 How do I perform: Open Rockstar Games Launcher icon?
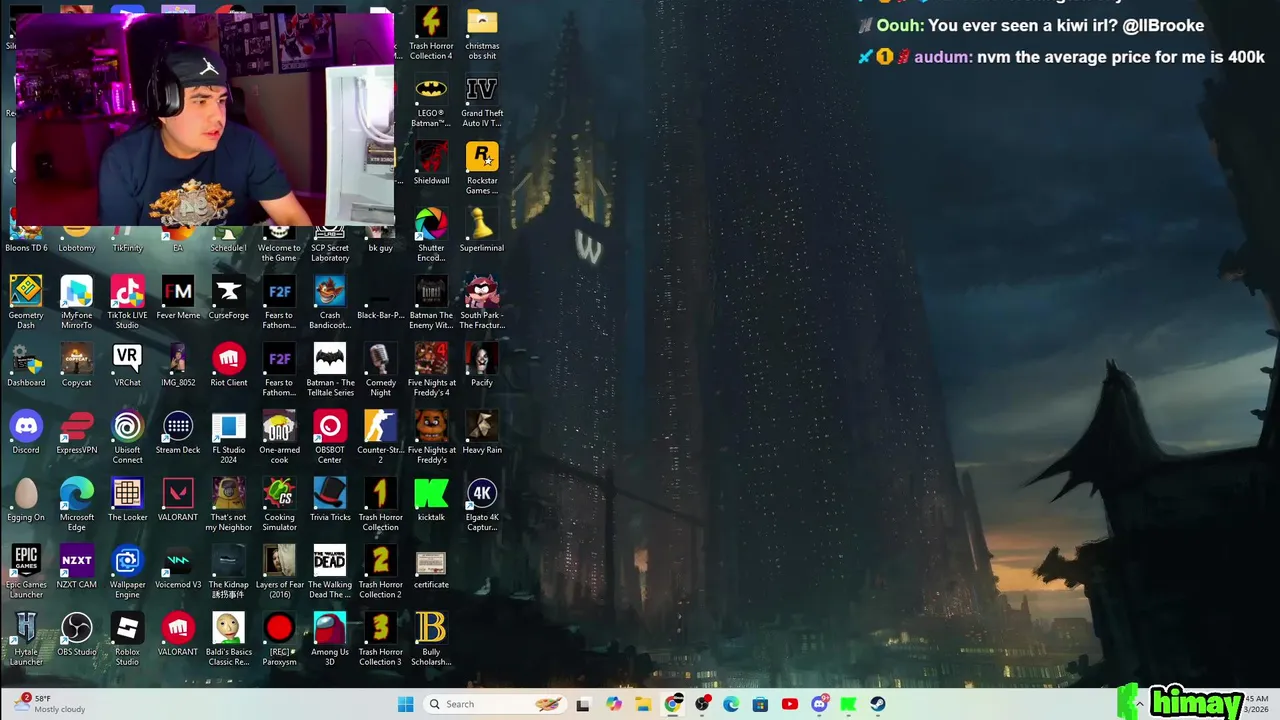coord(482,167)
